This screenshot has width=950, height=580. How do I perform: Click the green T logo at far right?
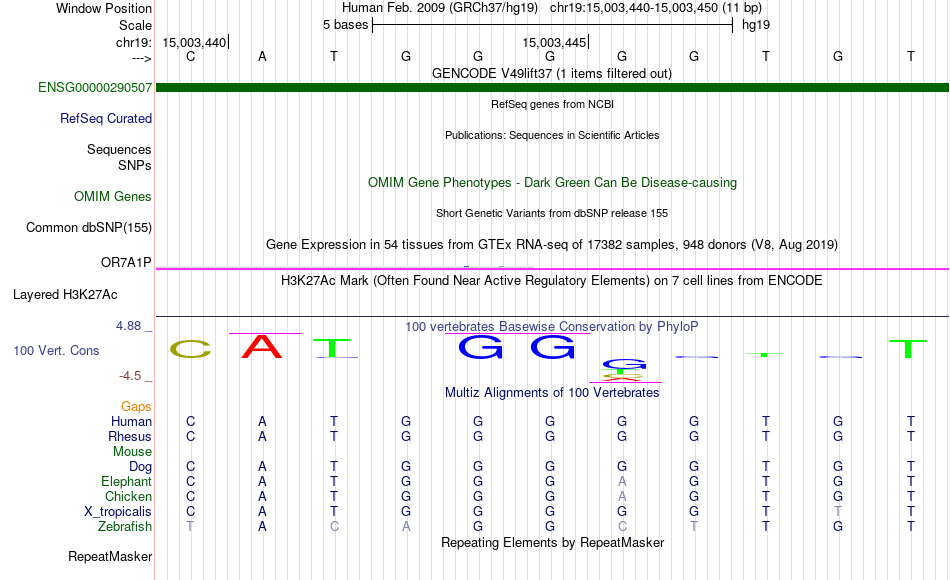click(908, 349)
